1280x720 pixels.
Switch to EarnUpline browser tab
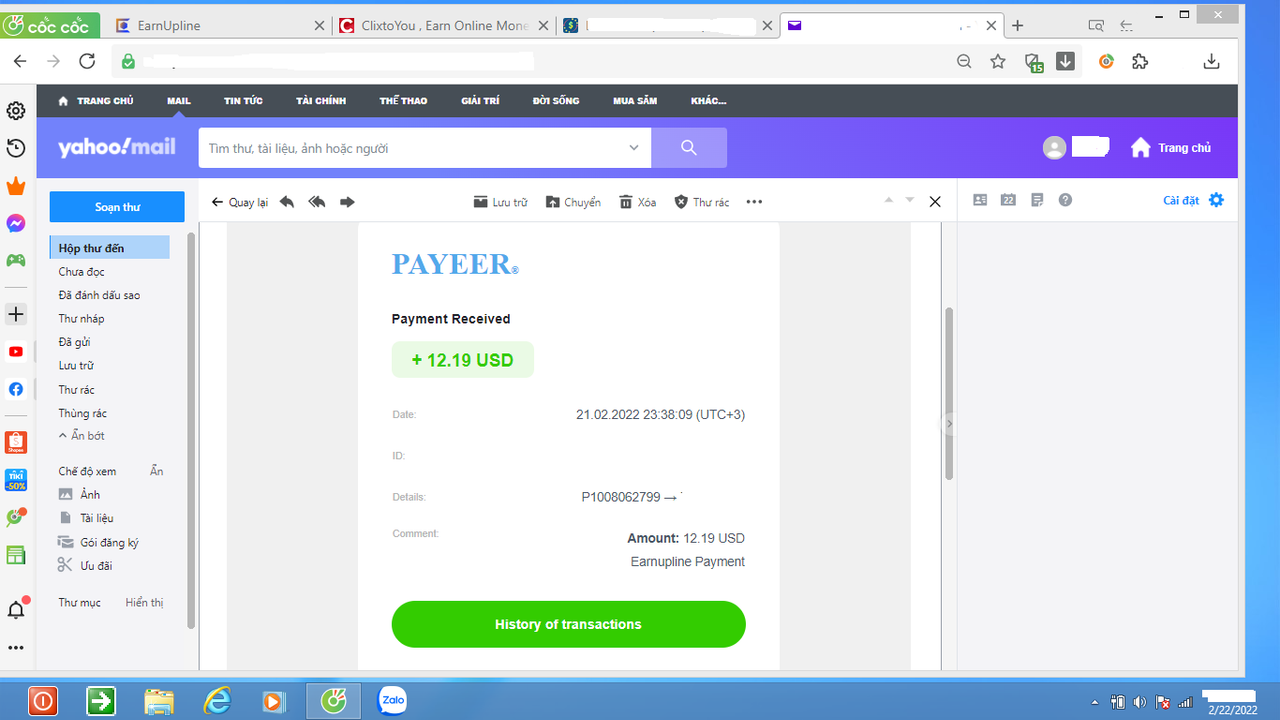[x=219, y=26]
